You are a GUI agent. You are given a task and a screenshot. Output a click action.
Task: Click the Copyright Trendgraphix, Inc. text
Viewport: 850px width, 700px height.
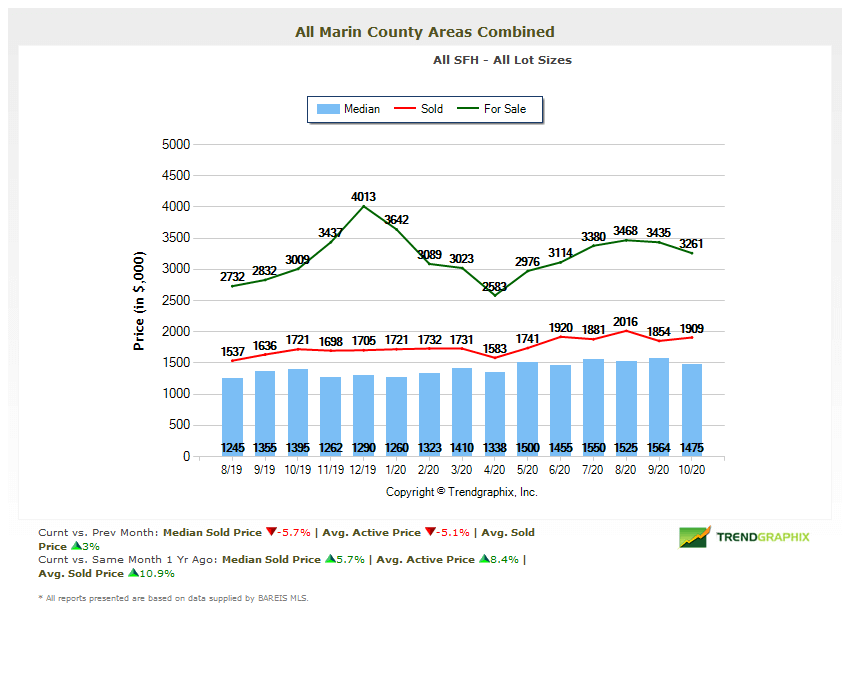point(462,492)
